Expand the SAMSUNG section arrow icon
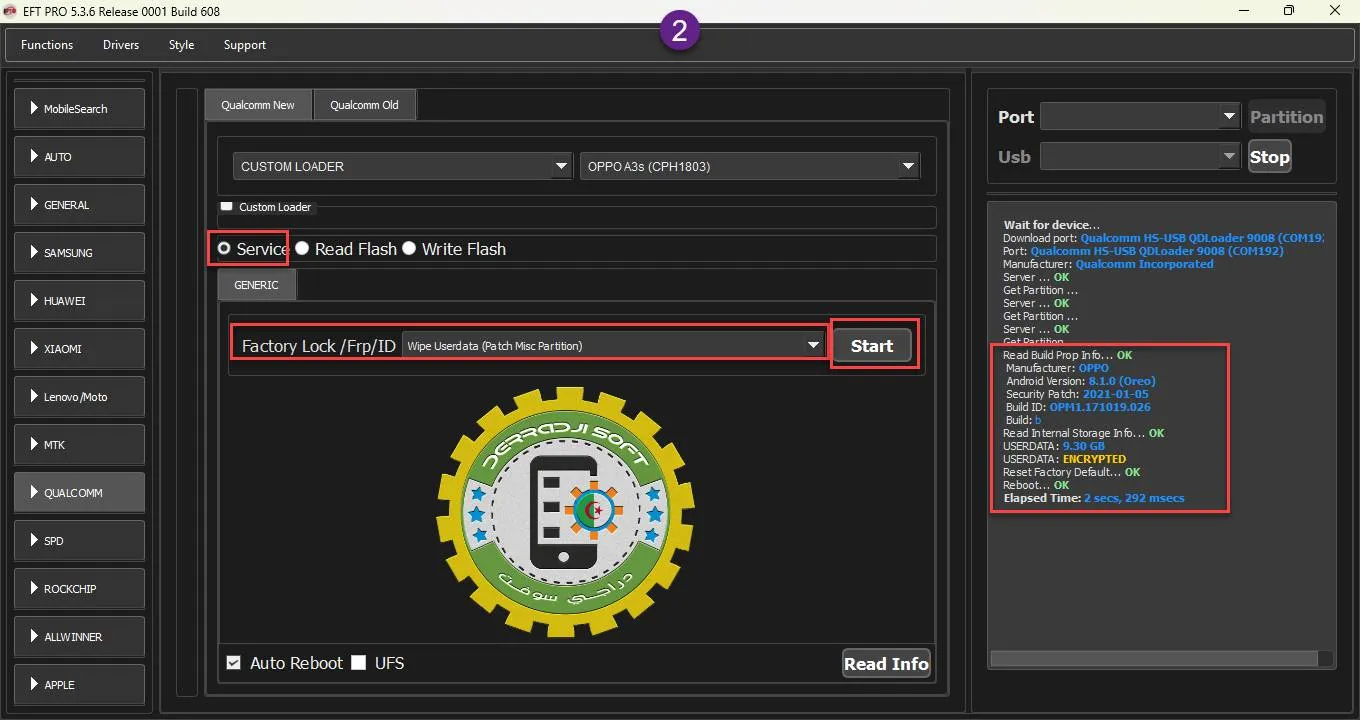 pos(35,252)
